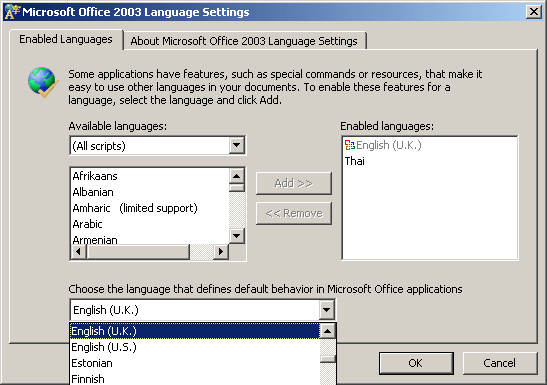Screen dimensions: 547x385
Task: Click the horizontal scrollbar thumb of the languages list
Action: click(x=138, y=251)
